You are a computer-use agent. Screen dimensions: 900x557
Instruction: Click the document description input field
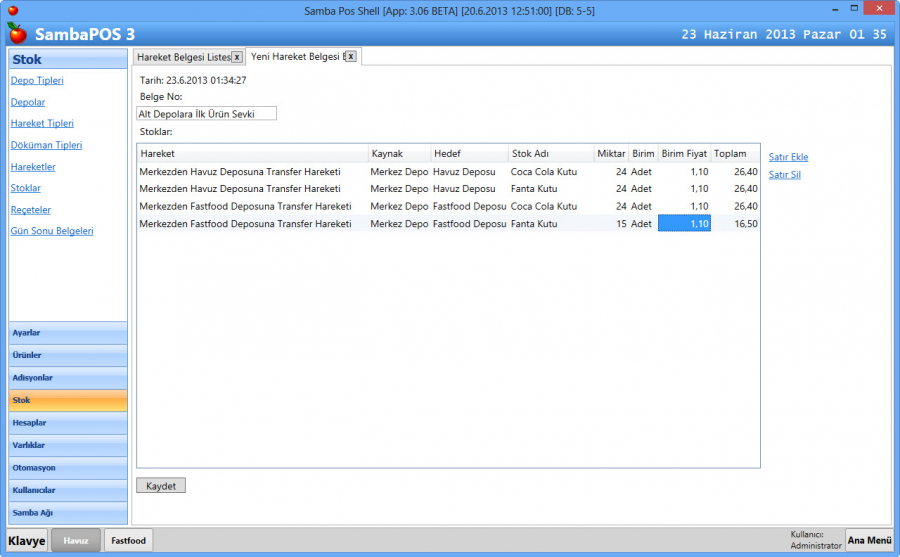tap(206, 114)
